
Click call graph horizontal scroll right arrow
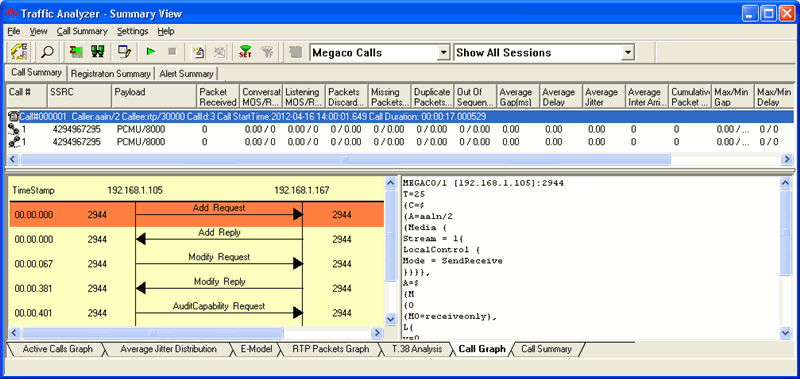pyautogui.click(x=377, y=333)
